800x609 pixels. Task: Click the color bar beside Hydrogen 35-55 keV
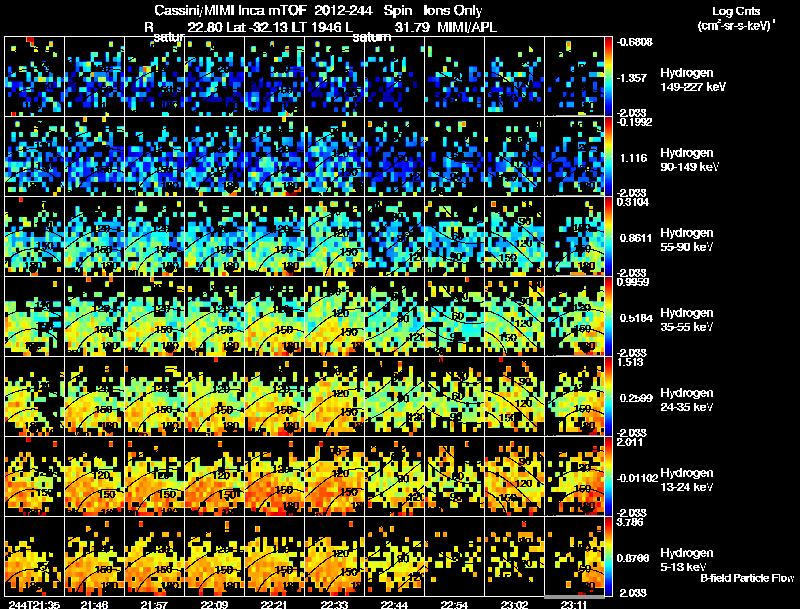609,316
